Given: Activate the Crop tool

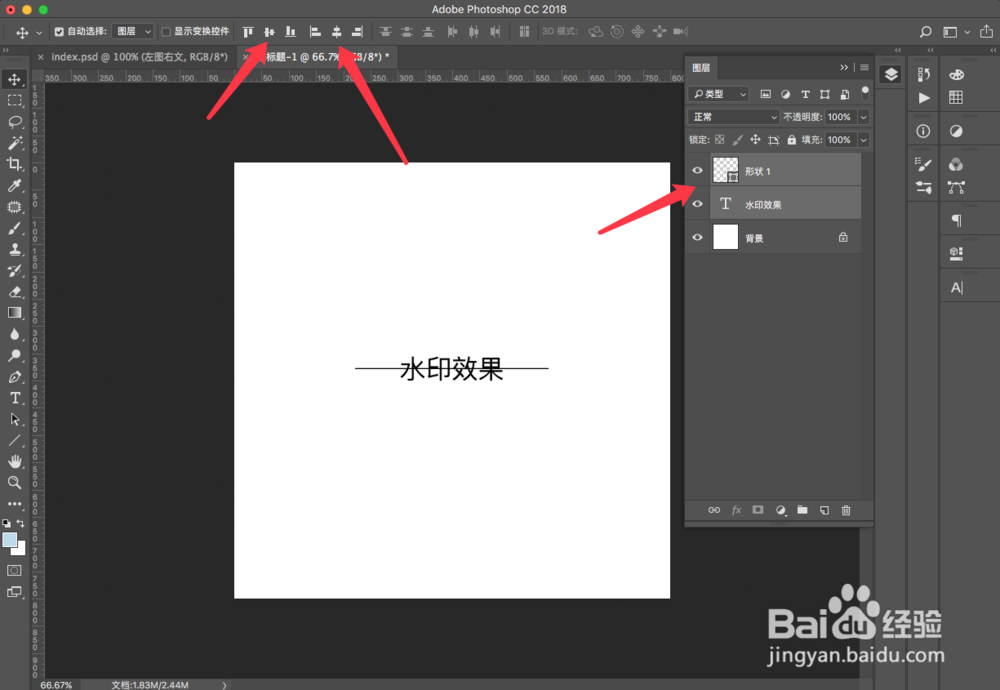Looking at the screenshot, I should coord(14,164).
